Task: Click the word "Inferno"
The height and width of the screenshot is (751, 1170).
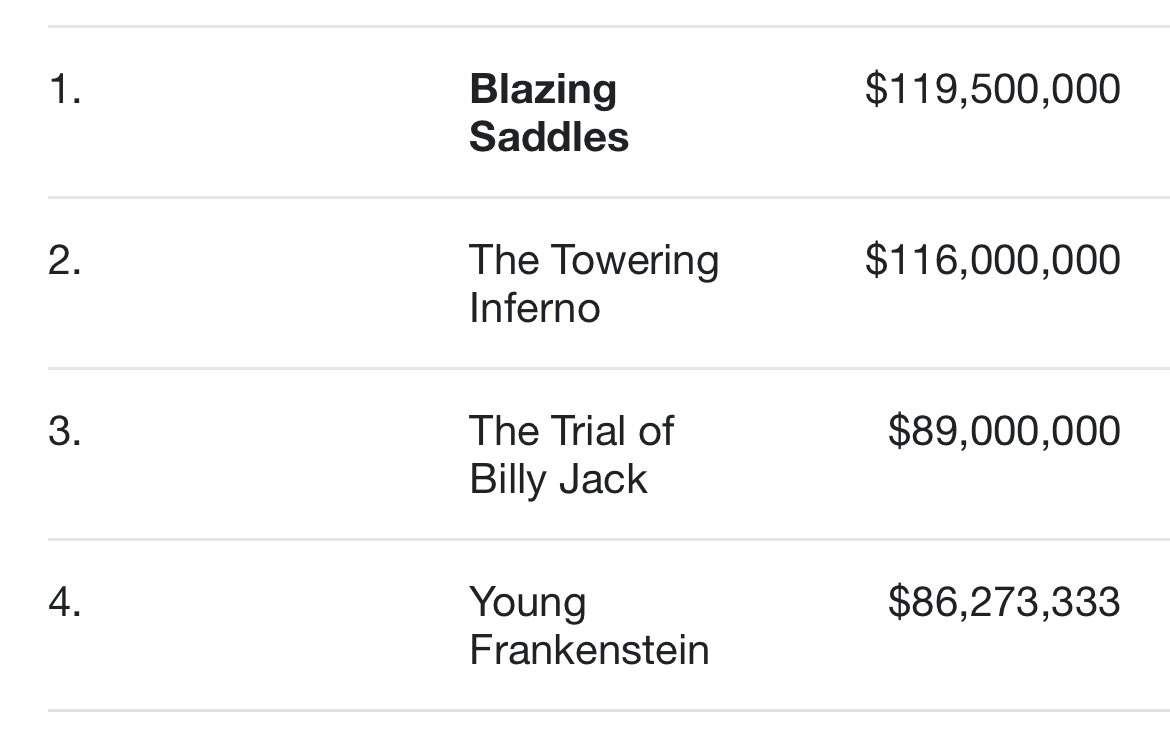Action: tap(534, 308)
